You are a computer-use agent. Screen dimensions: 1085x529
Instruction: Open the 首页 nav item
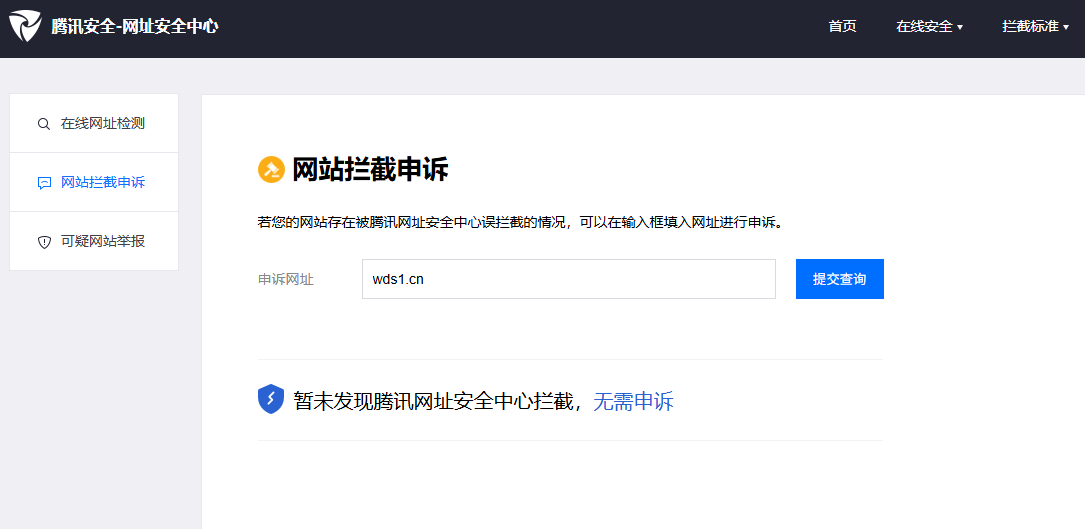[842, 27]
